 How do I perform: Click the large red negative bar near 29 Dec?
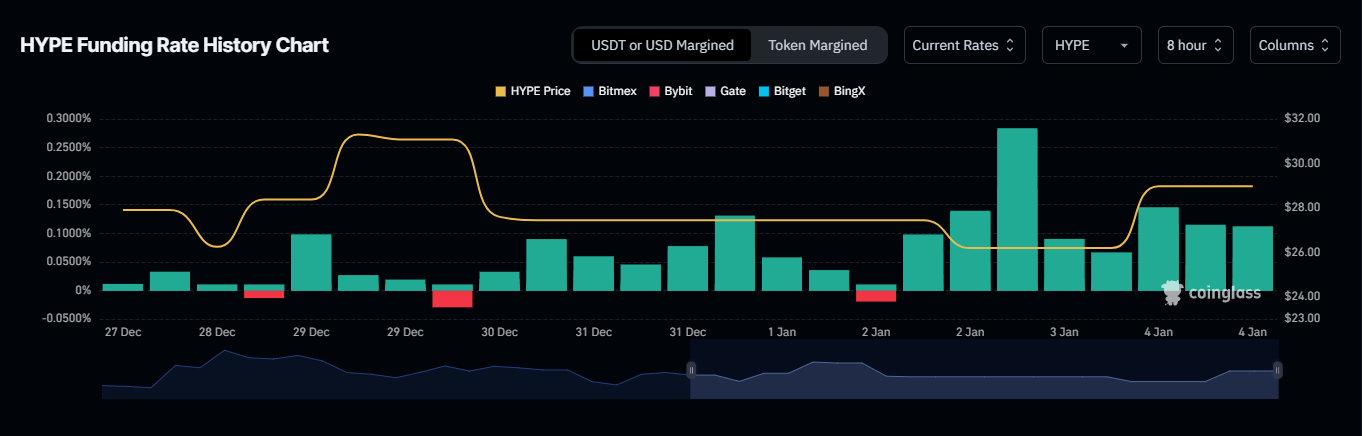(x=452, y=299)
